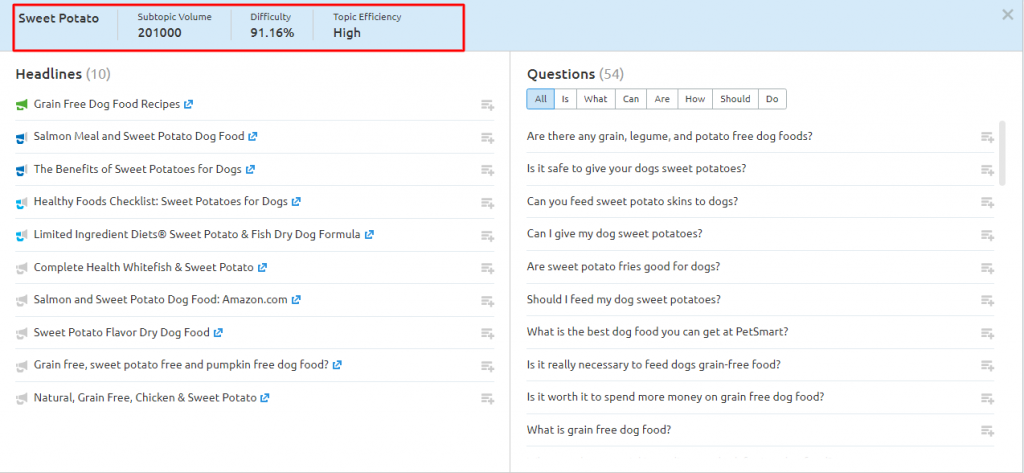The image size is (1024, 473).
Task: Add 'Can you feed sweet potato skins to dogs?' to list
Action: click(987, 203)
